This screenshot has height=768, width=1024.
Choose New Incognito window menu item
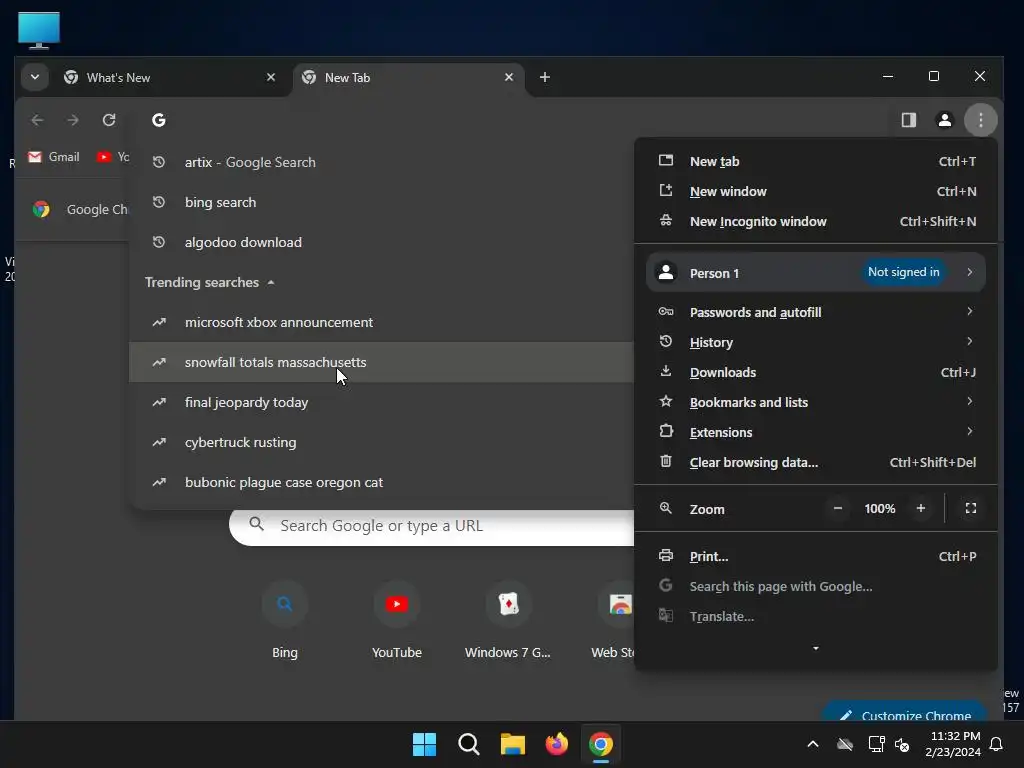point(816,221)
